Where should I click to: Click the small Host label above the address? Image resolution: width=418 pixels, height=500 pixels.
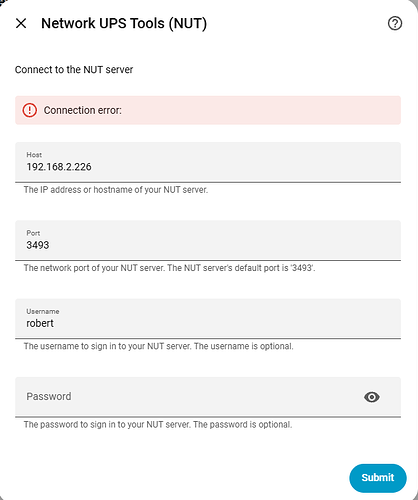[34, 155]
